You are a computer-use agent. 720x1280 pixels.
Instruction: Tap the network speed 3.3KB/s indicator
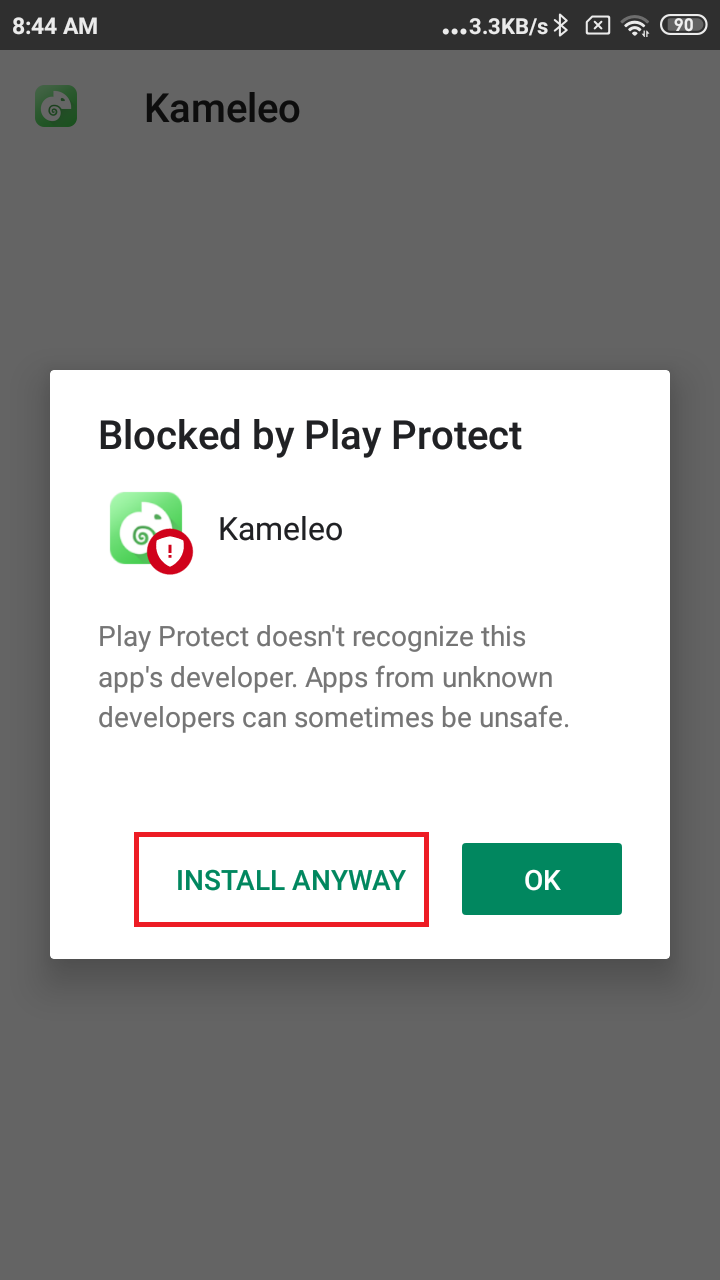[508, 26]
